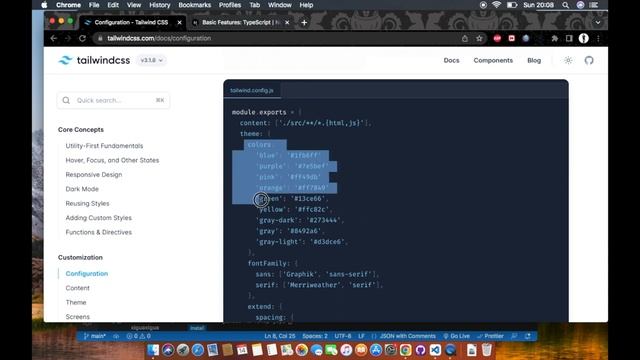Open the Chrome History menu
Viewport: 640px width, 360px height.
(160, 5)
